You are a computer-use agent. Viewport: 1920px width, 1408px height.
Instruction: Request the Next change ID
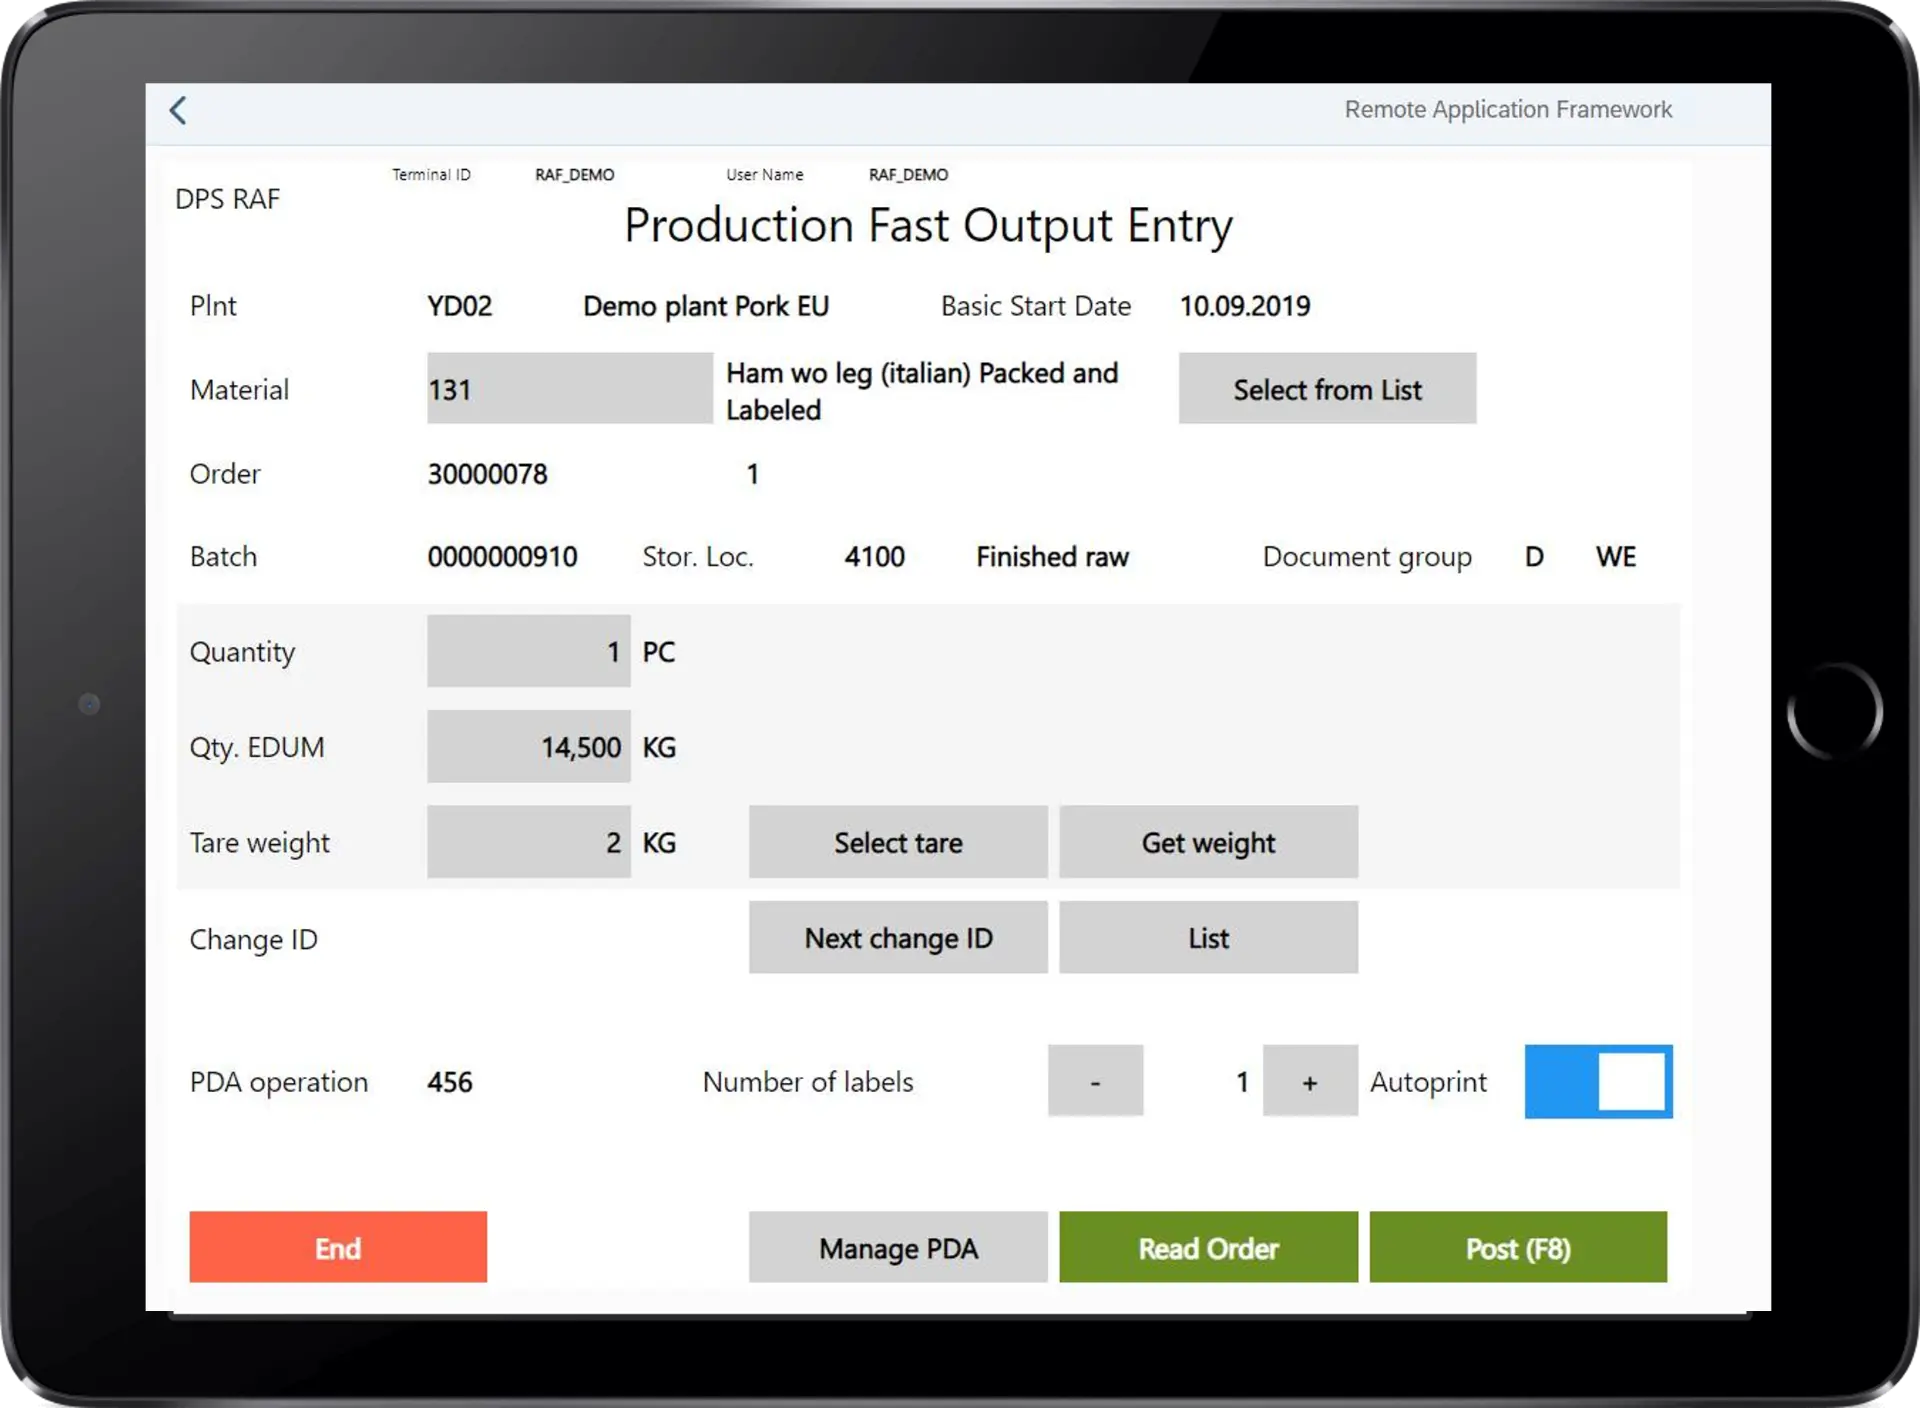click(897, 937)
